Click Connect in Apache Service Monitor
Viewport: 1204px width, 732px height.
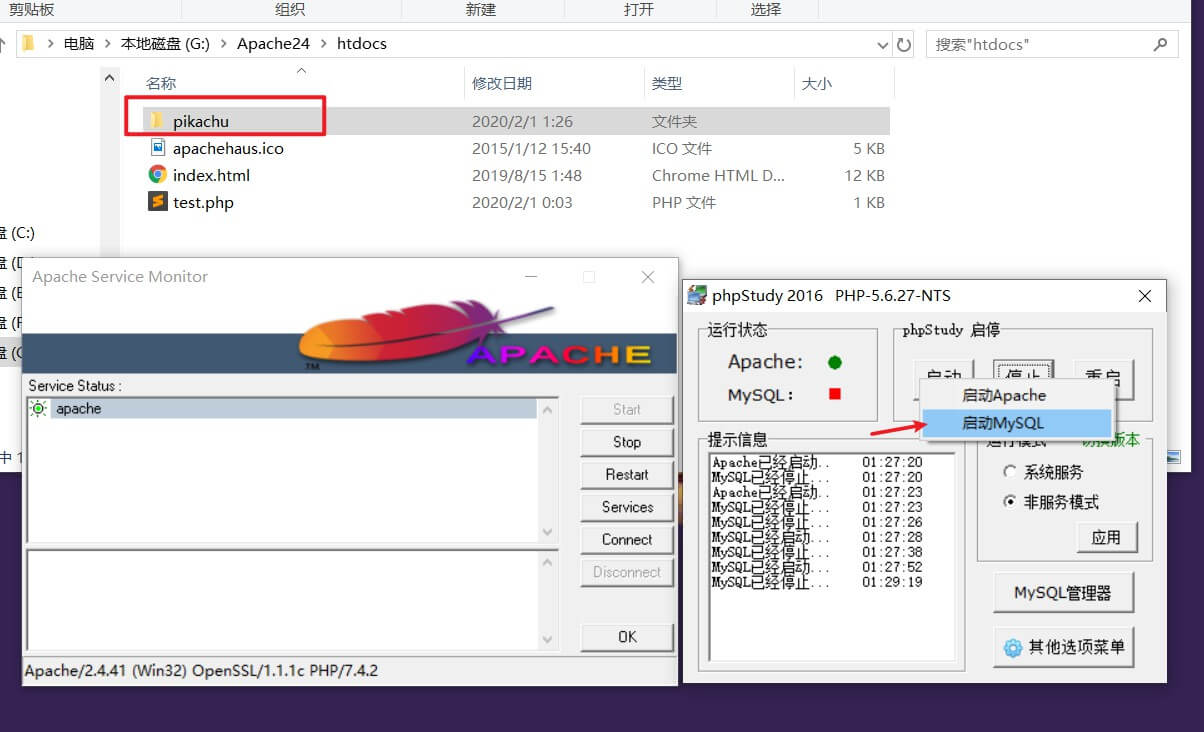[x=627, y=539]
